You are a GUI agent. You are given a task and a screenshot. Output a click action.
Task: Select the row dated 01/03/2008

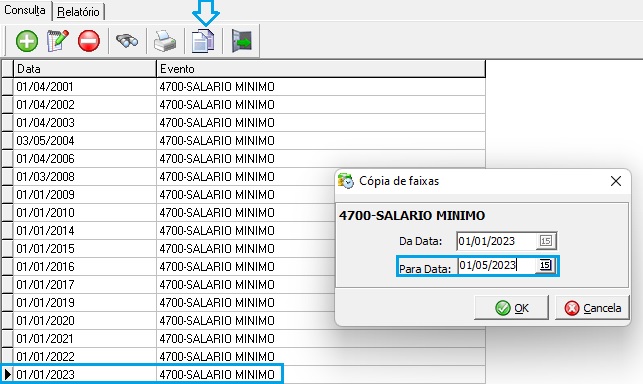[x=168, y=177]
